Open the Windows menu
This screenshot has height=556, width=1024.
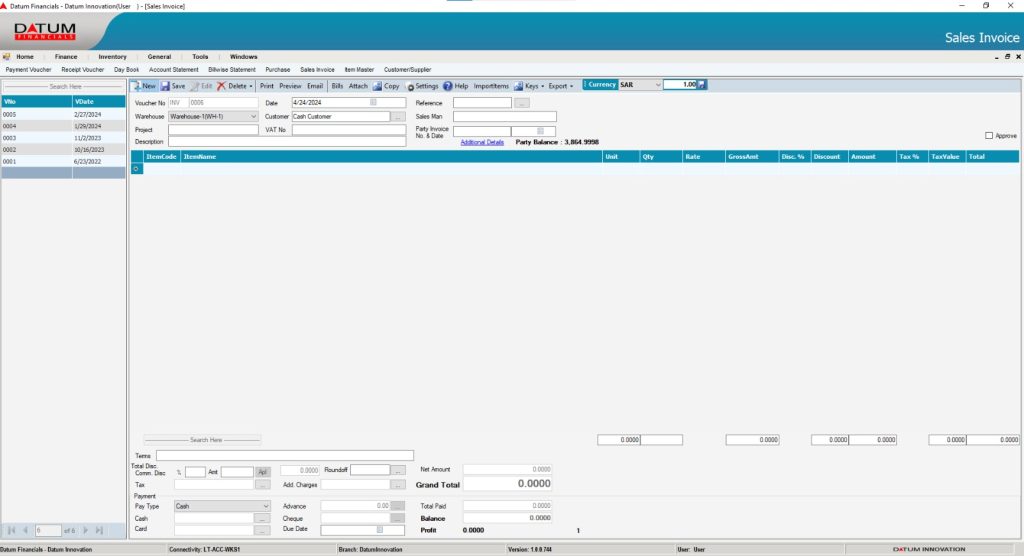[x=244, y=57]
